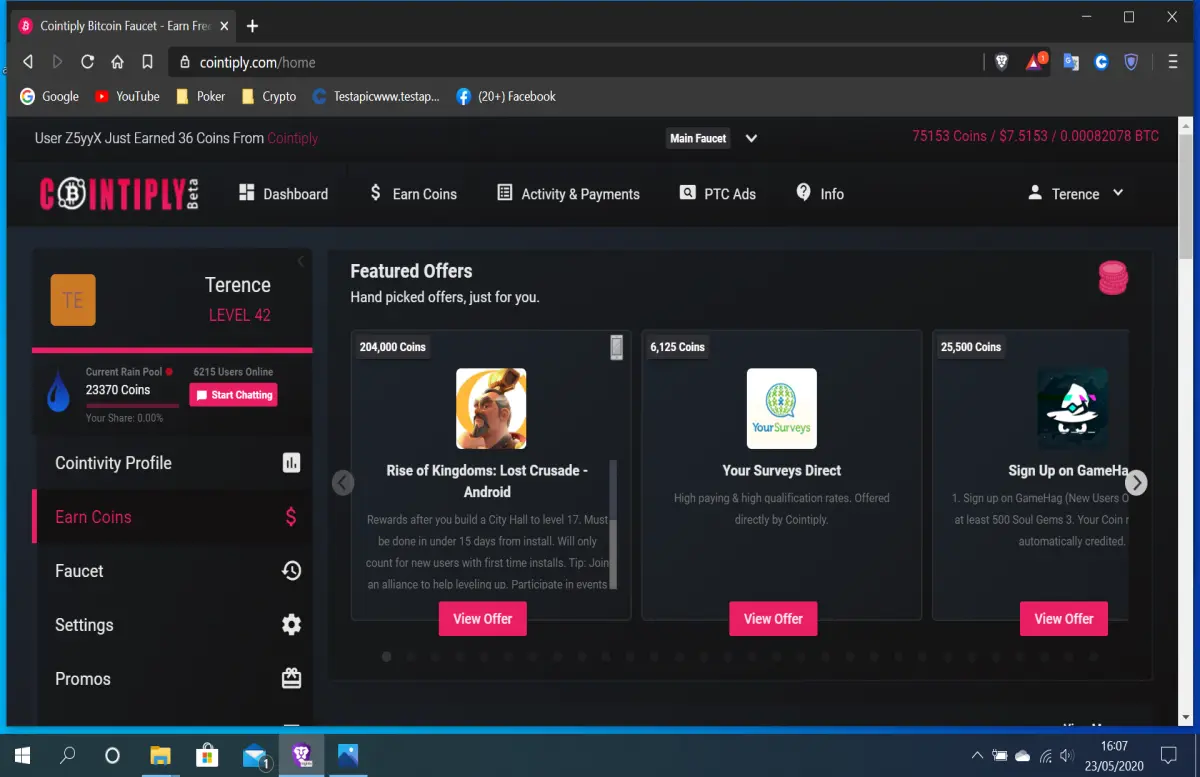This screenshot has height=777, width=1200.
Task: Open the Info menu
Action: [x=820, y=194]
